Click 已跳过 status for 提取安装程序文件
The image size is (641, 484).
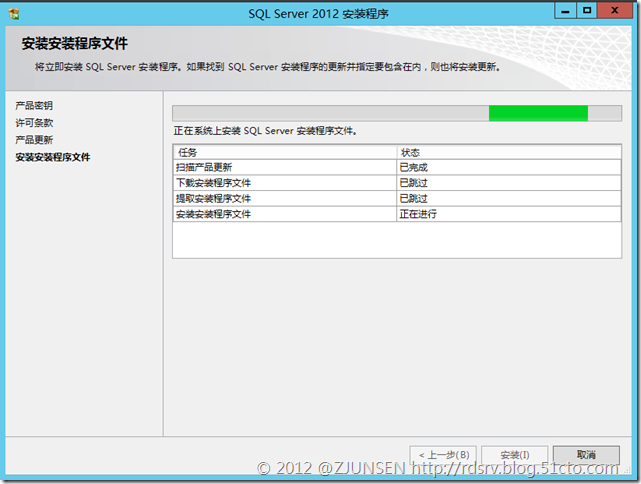pyautogui.click(x=509, y=199)
